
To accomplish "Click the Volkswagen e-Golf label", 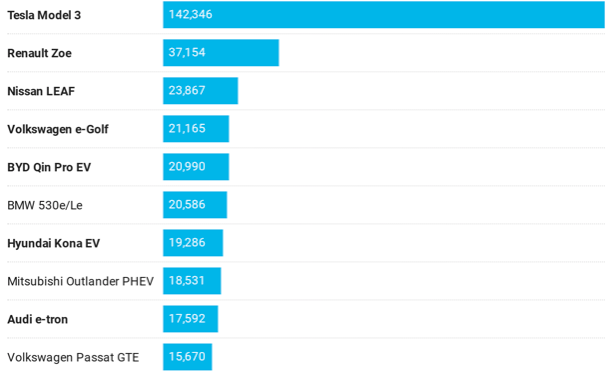I will click(x=58, y=129).
